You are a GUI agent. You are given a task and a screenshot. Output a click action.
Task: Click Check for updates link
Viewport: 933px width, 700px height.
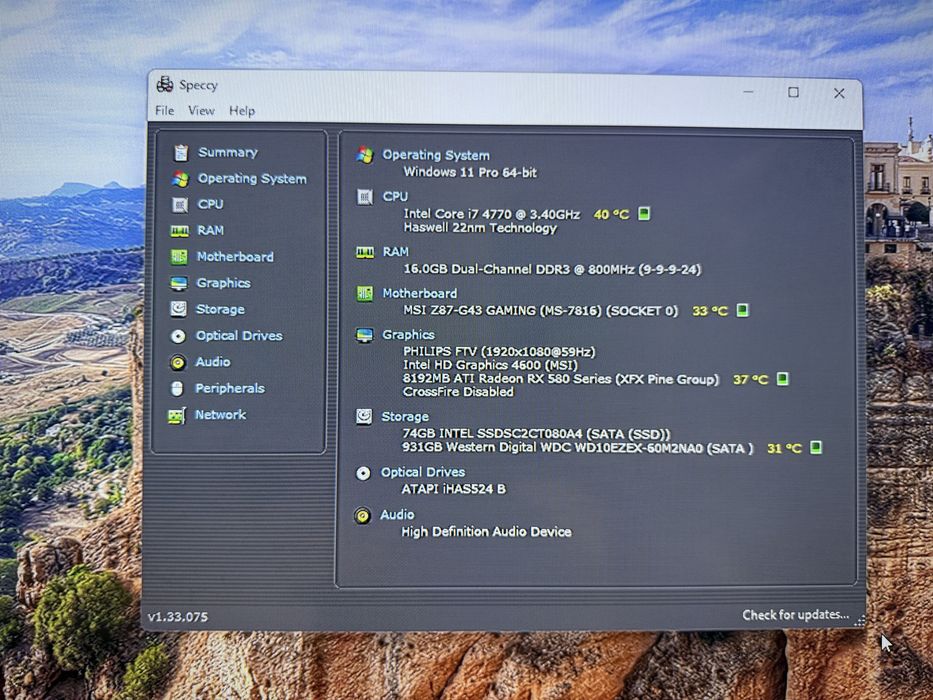[x=796, y=614]
